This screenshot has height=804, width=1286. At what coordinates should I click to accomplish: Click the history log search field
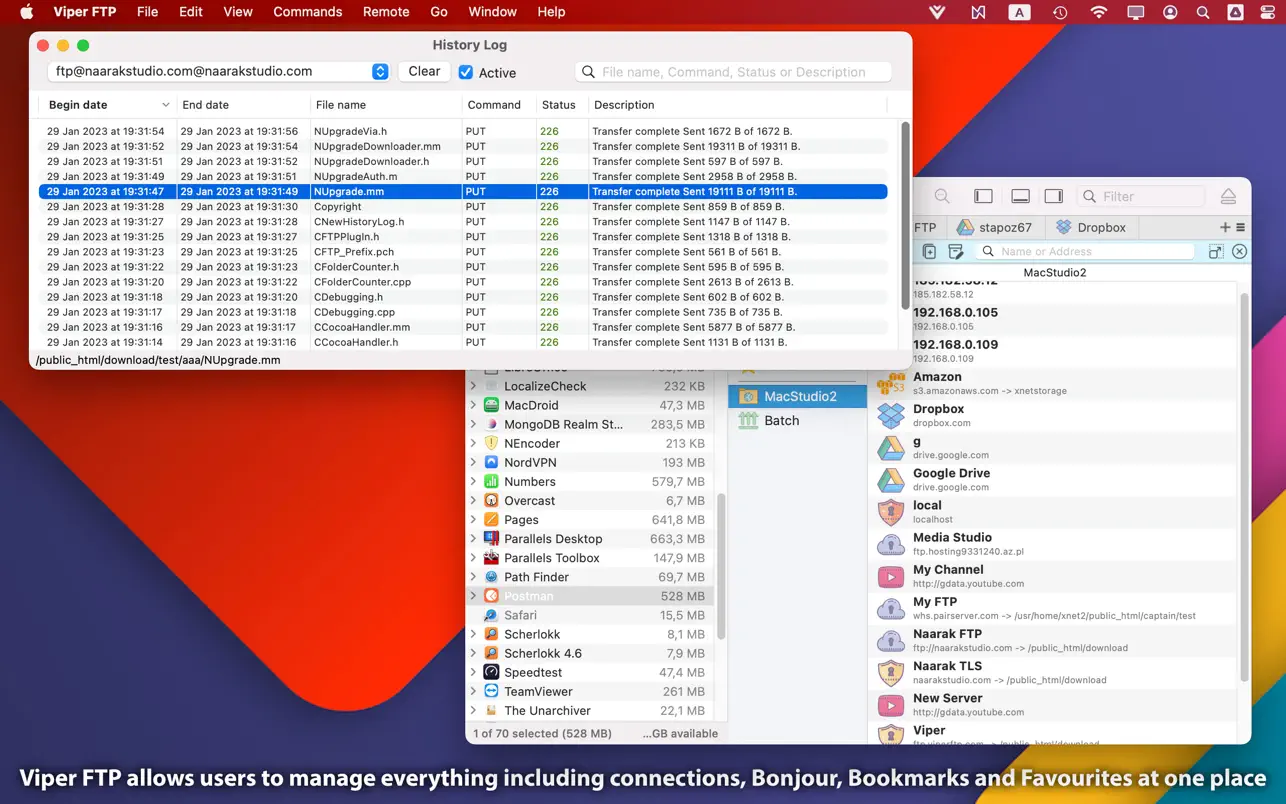(740, 72)
